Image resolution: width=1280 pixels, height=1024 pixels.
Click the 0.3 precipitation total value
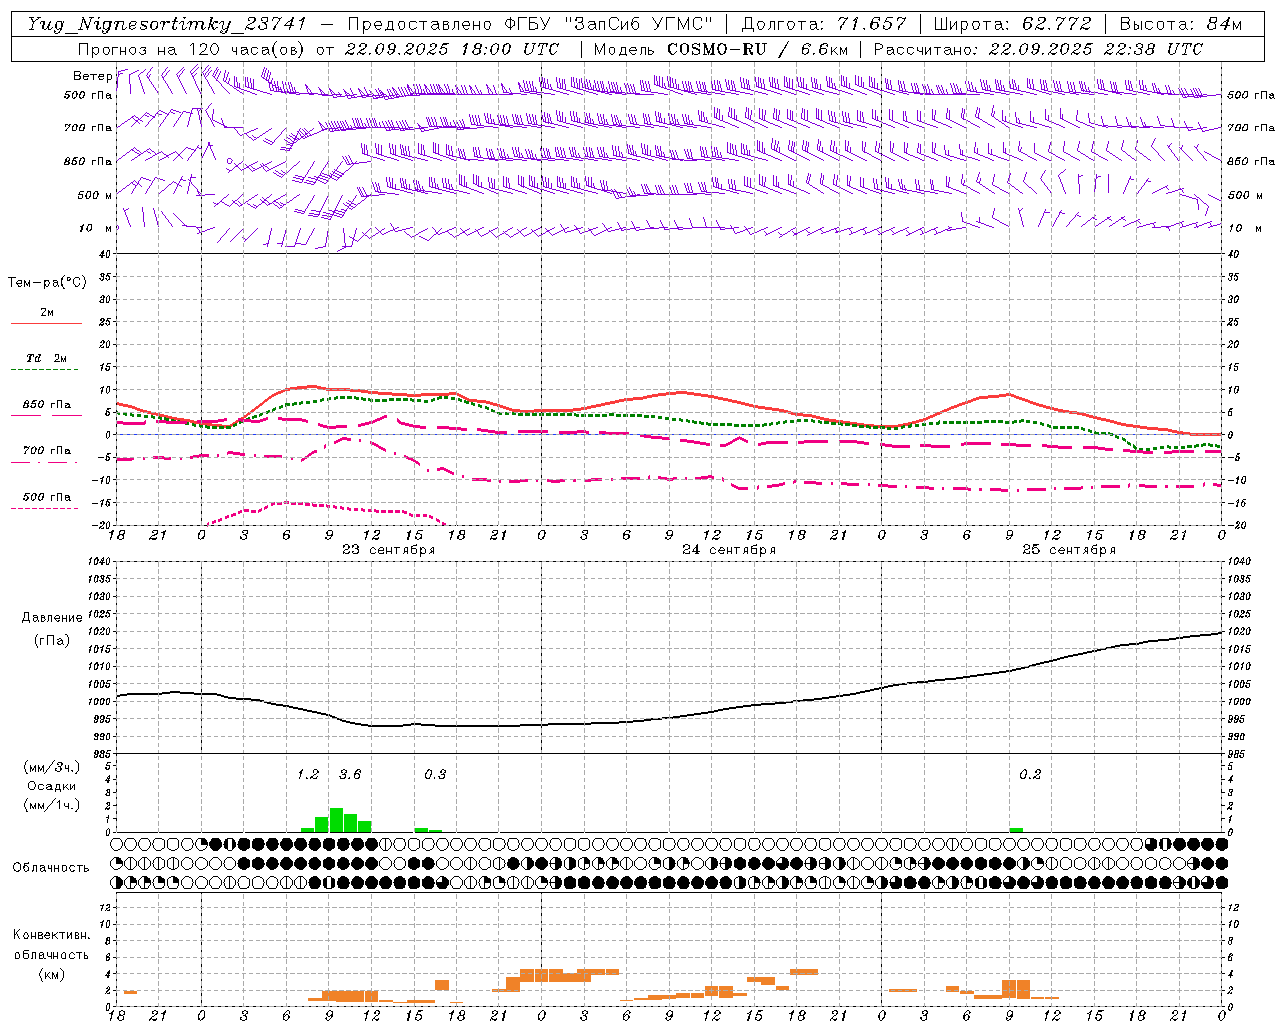(x=435, y=775)
